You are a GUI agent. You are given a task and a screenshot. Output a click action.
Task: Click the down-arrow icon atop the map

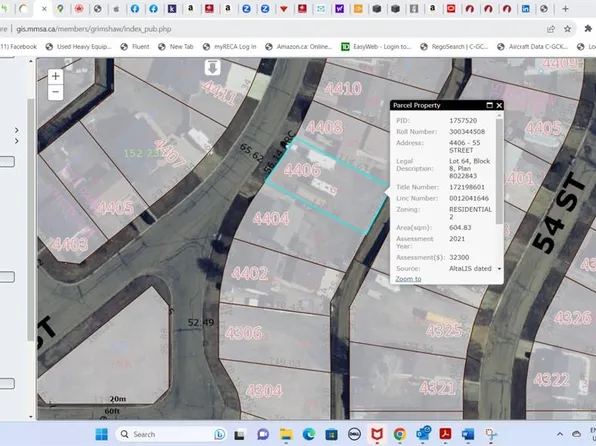(212, 68)
